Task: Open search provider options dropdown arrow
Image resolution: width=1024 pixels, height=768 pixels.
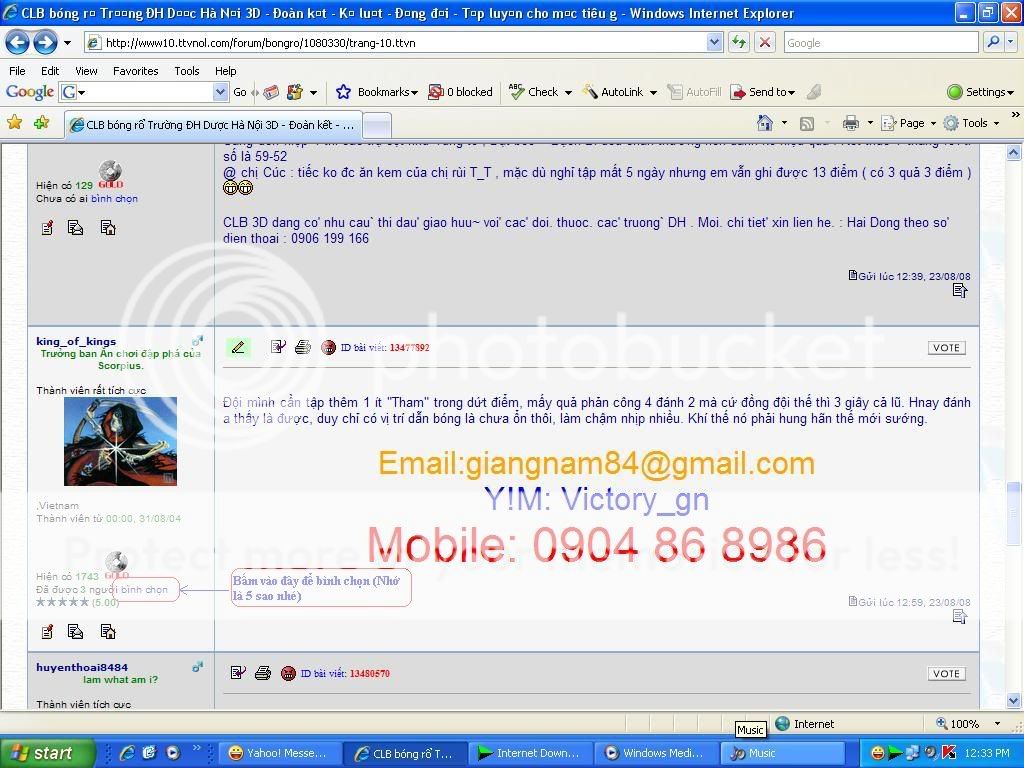Action: click(x=1010, y=42)
